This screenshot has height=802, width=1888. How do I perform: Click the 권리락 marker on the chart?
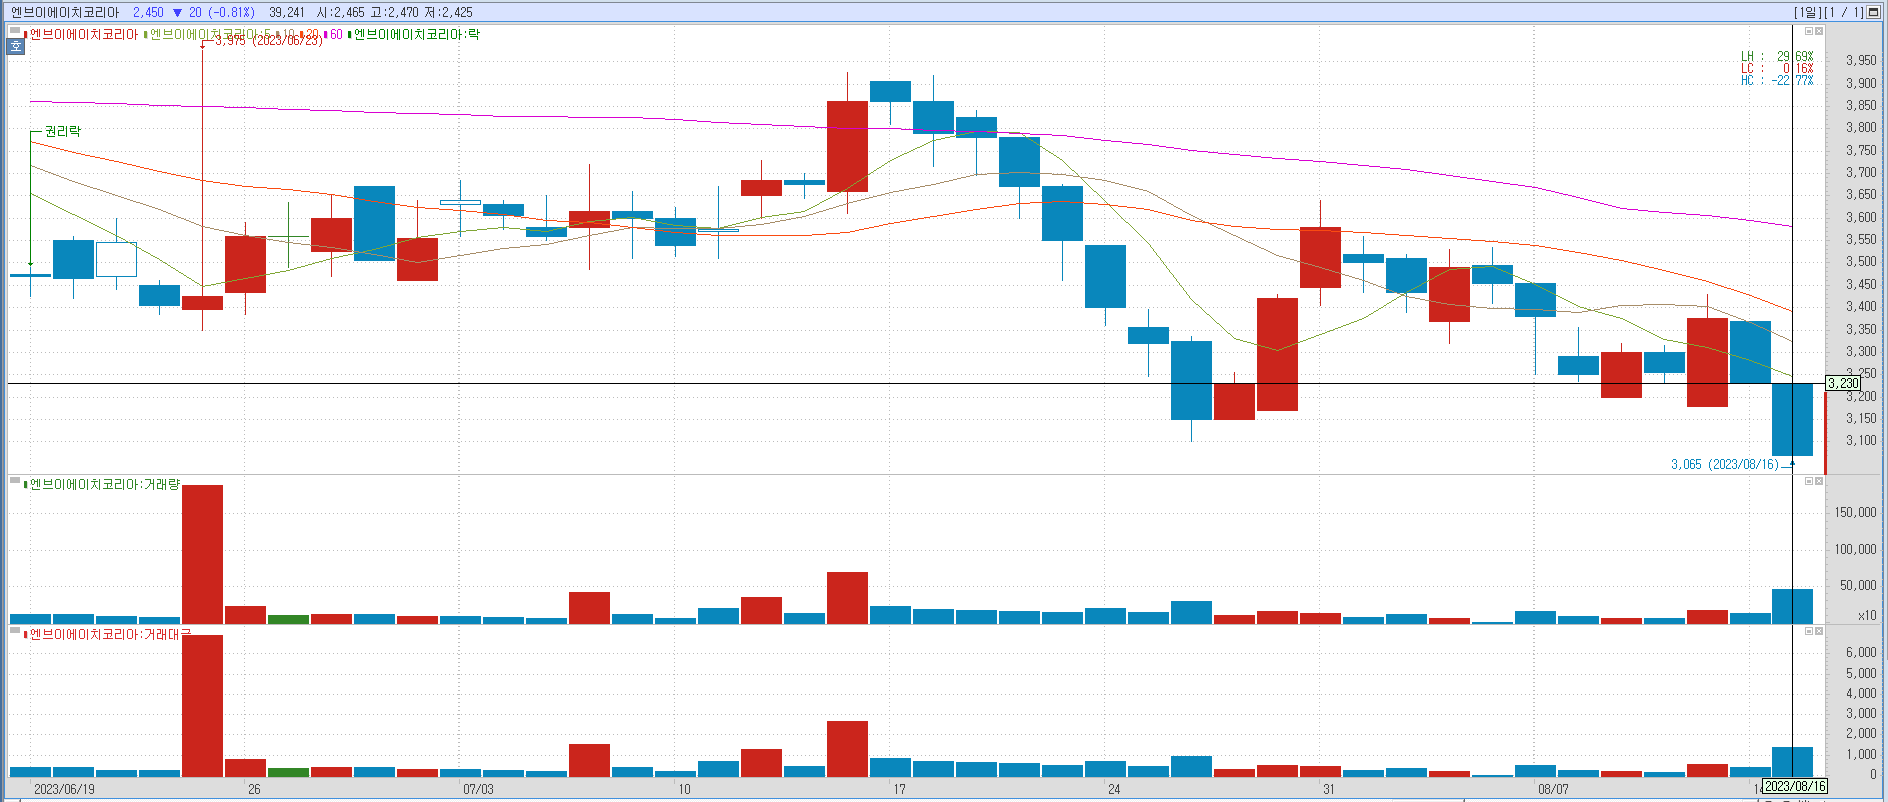pos(62,131)
